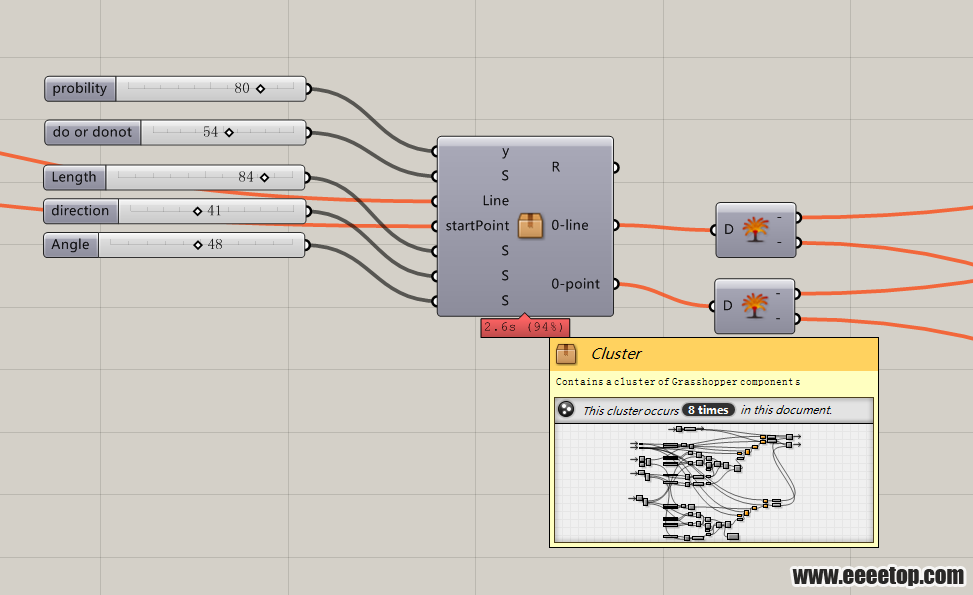Click the R output grip of cluster
Screen dimensions: 973x595
point(616,168)
